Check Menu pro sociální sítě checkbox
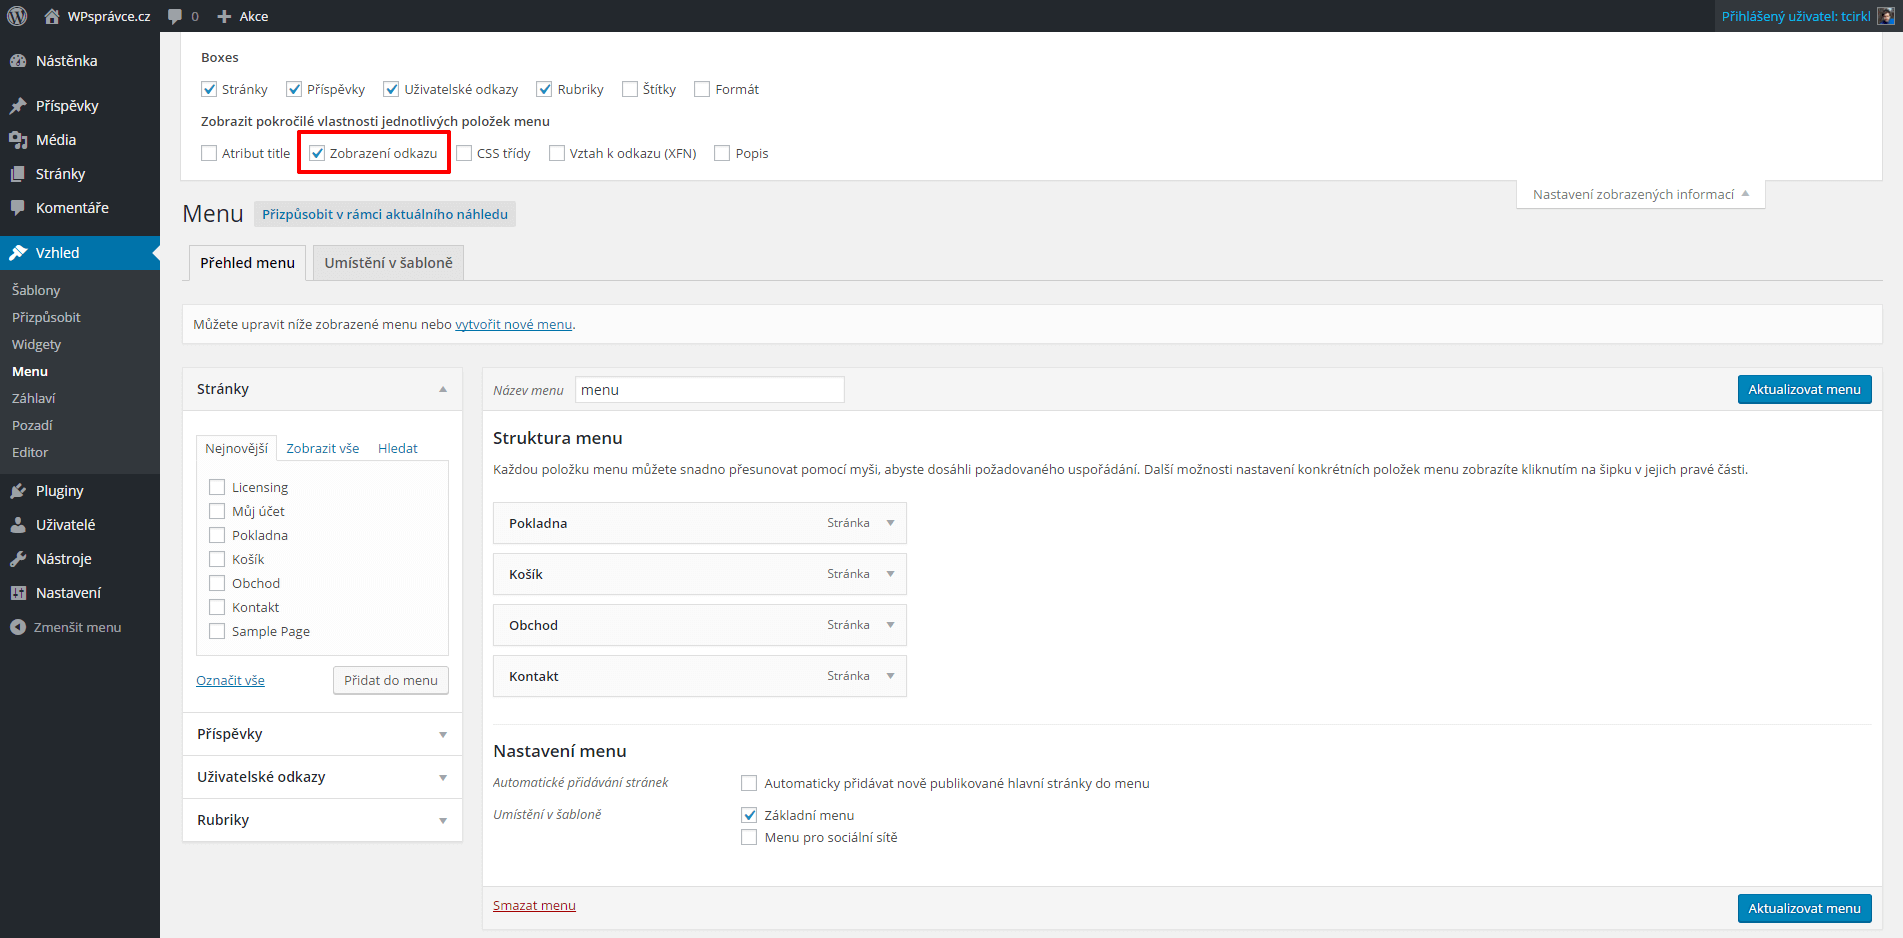Image resolution: width=1903 pixels, height=938 pixels. point(749,837)
